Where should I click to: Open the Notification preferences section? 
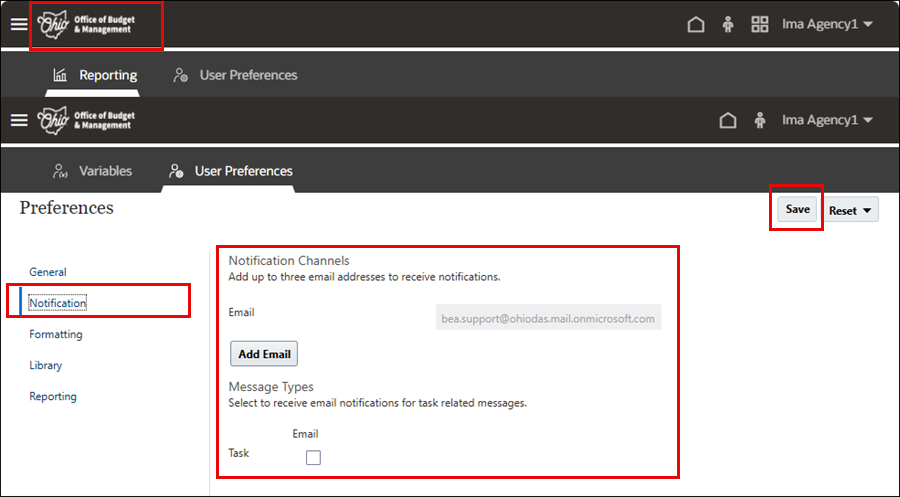tap(57, 303)
